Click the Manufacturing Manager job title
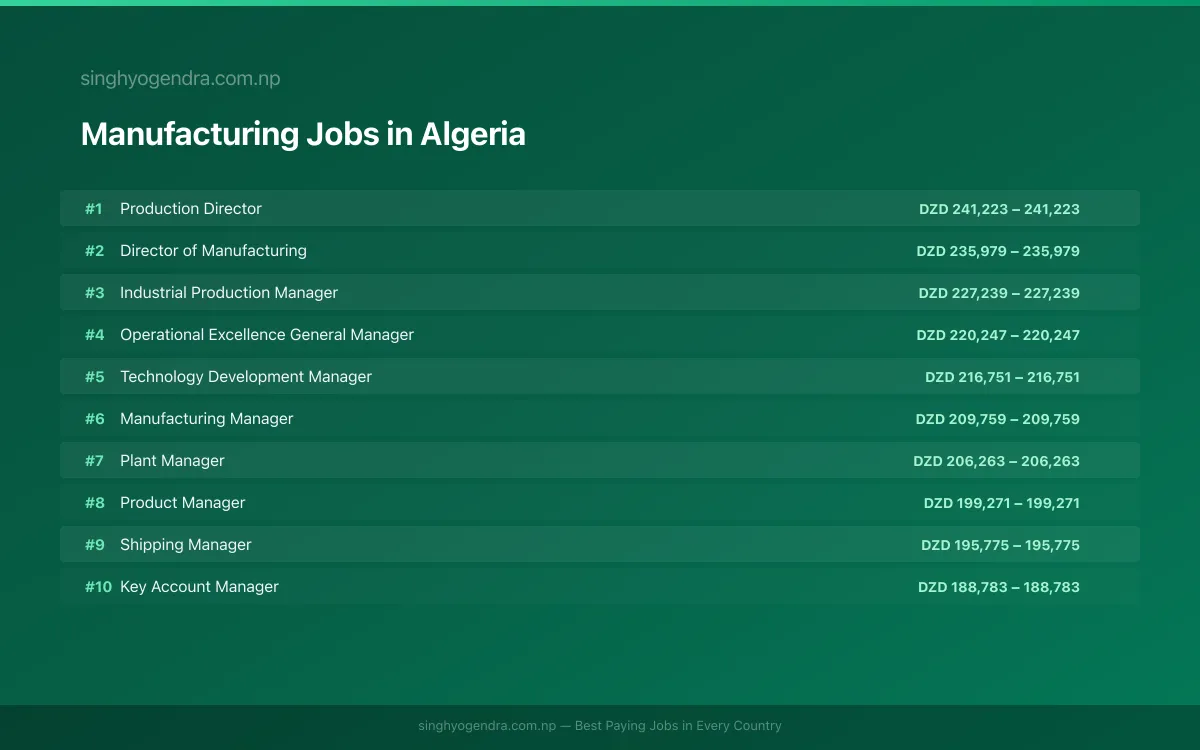This screenshot has height=750, width=1200. pos(207,419)
